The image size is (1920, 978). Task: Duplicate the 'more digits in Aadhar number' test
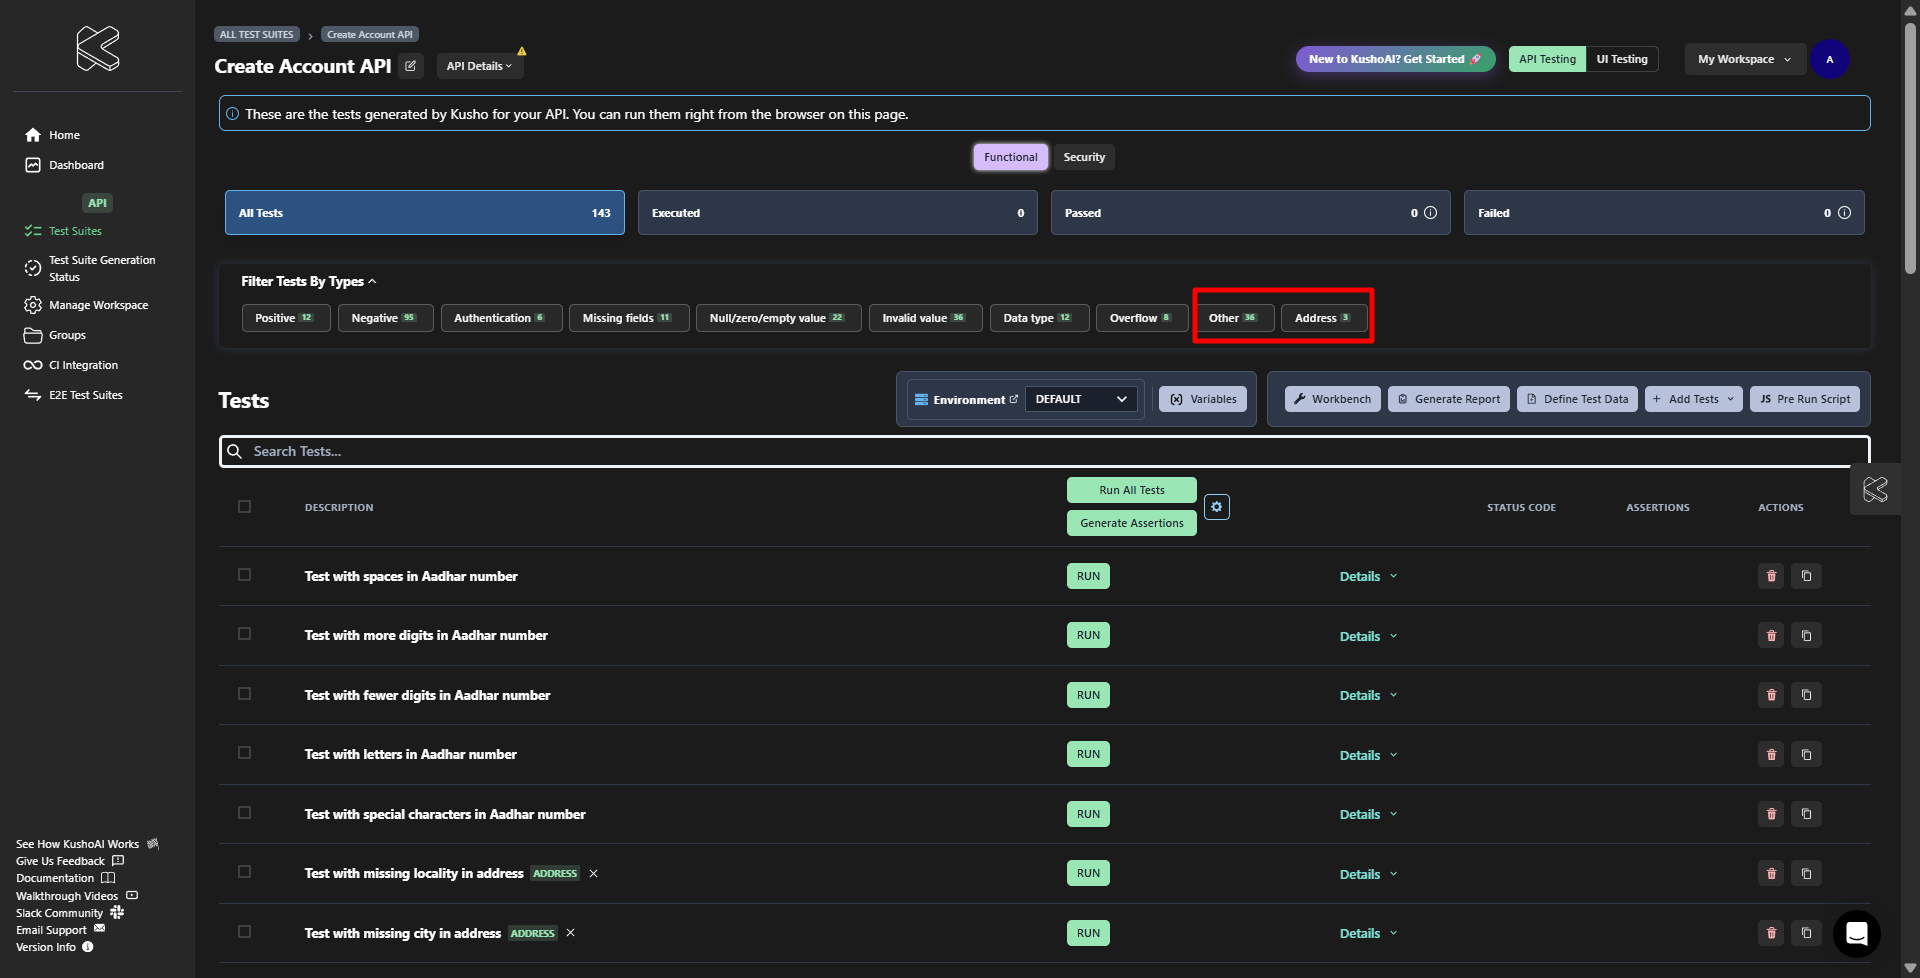(x=1806, y=636)
